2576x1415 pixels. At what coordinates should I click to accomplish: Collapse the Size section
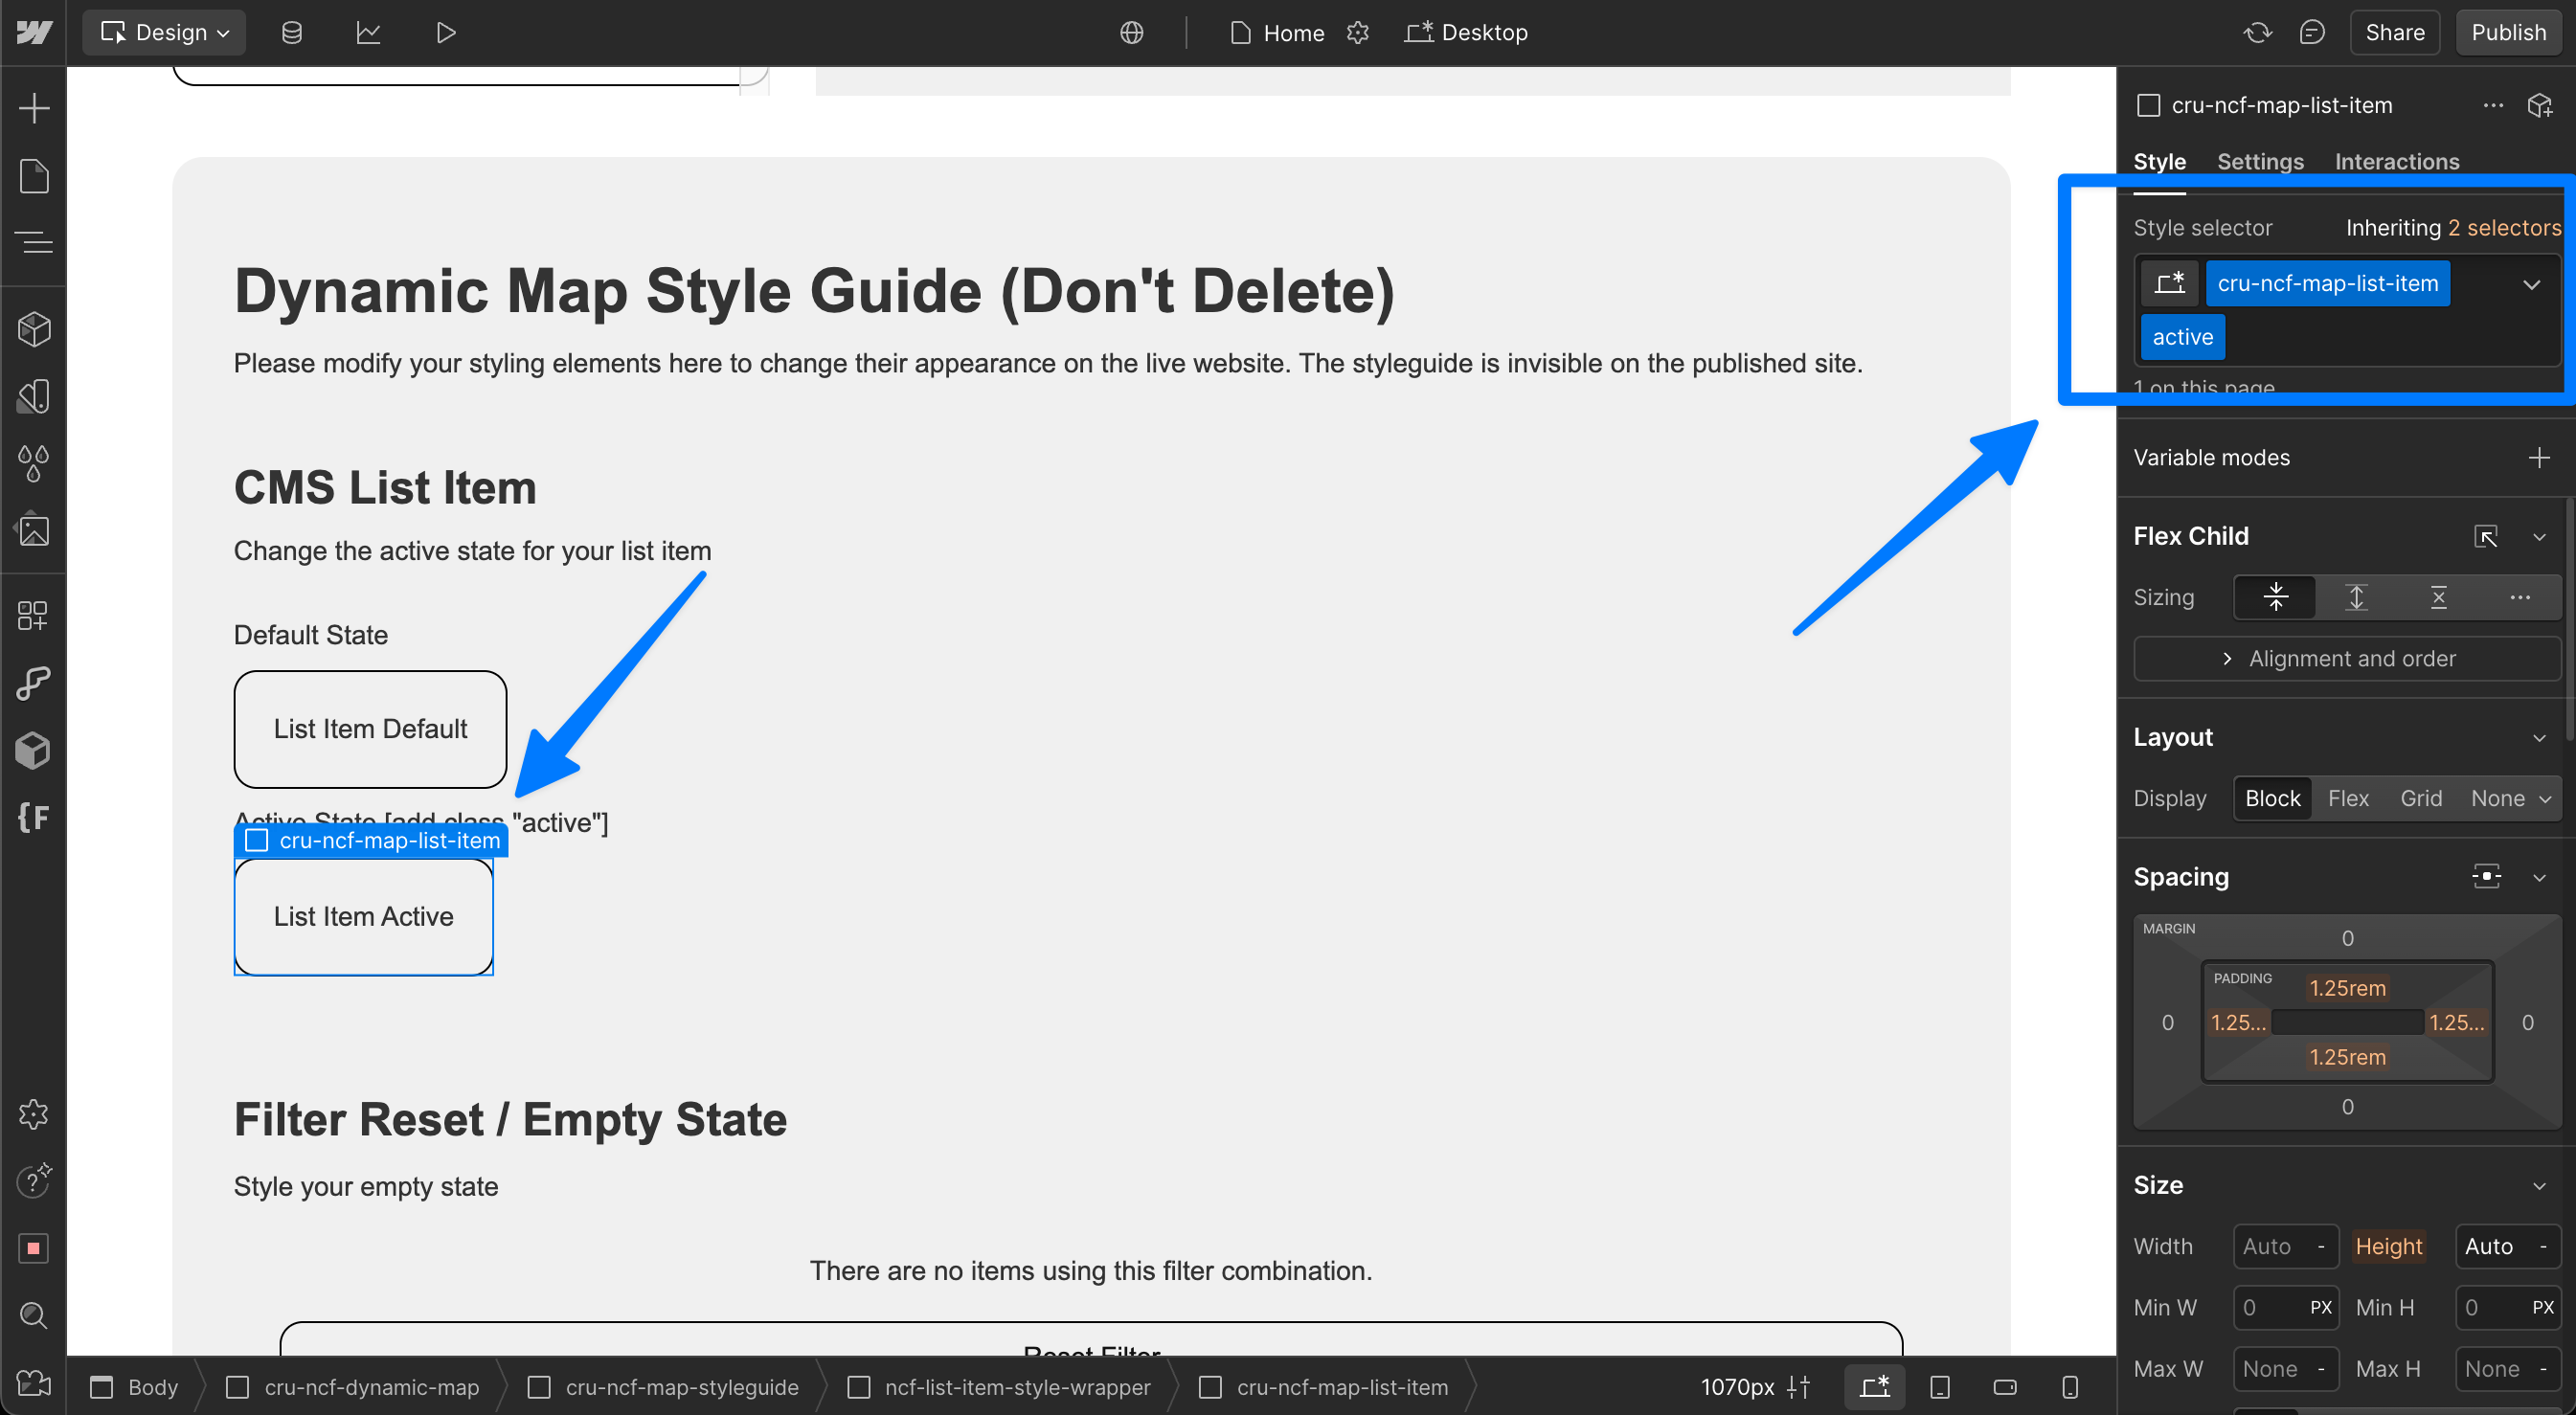coord(2539,1186)
